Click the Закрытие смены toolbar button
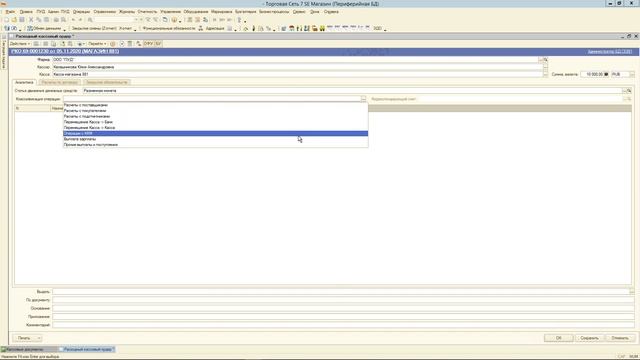Viewport: 640px width, 360px height. [x=94, y=29]
